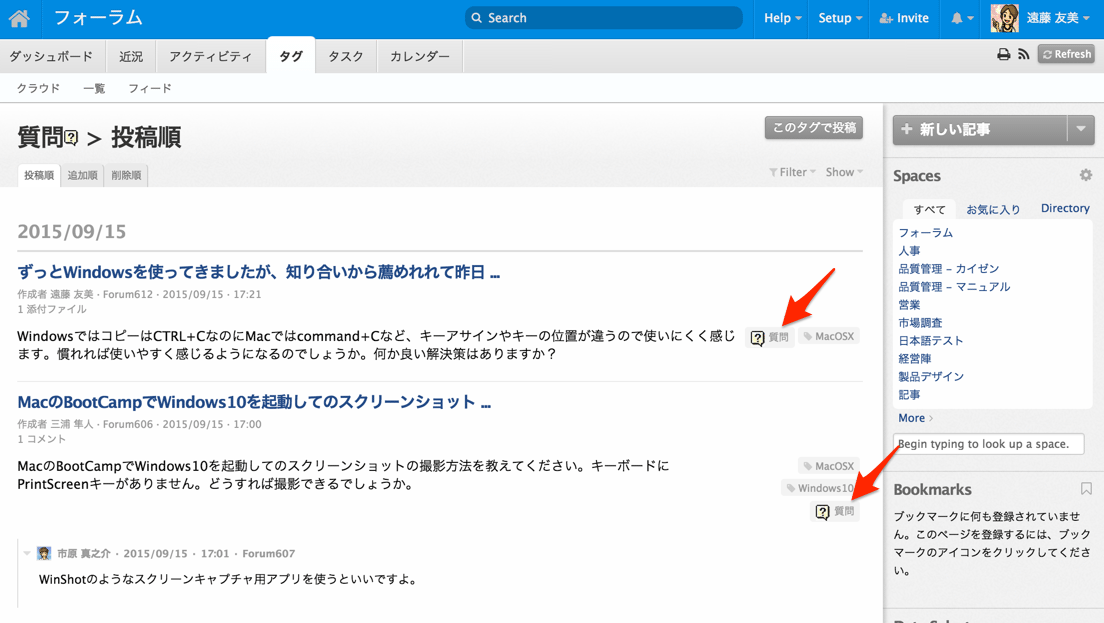
Task: Switch to ダッシュボード tab
Action: tap(51, 56)
